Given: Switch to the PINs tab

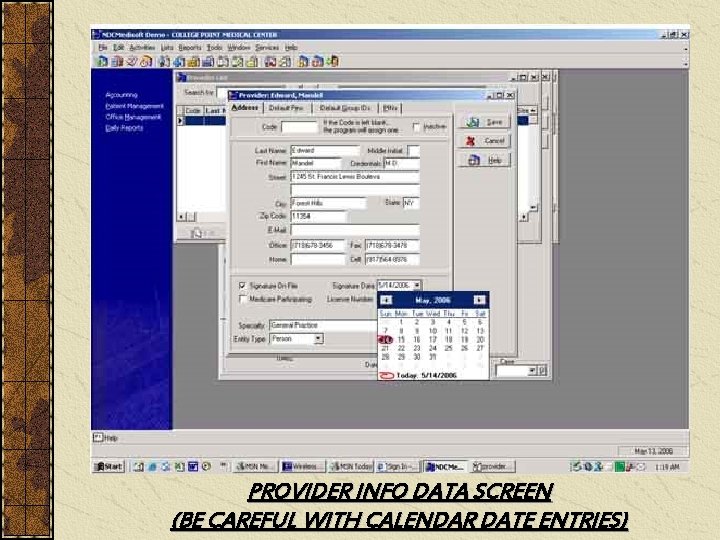Looking at the screenshot, I should pos(390,108).
